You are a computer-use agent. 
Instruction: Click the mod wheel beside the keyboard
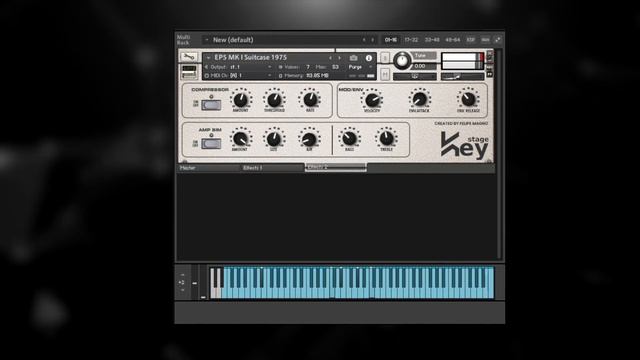point(203,282)
